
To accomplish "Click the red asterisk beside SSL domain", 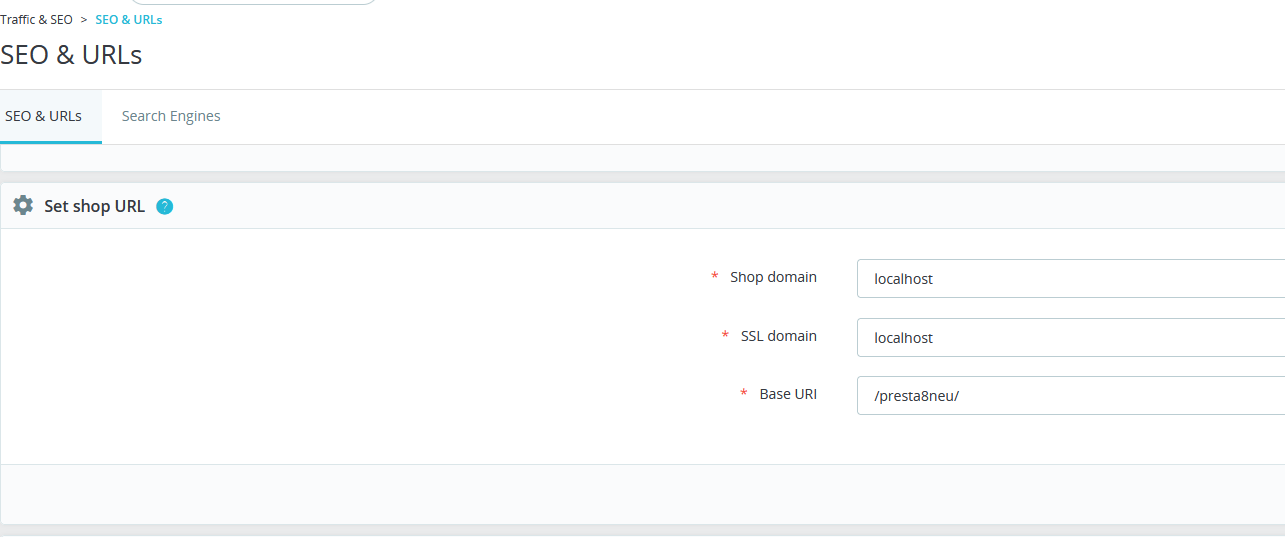I will pyautogui.click(x=725, y=336).
